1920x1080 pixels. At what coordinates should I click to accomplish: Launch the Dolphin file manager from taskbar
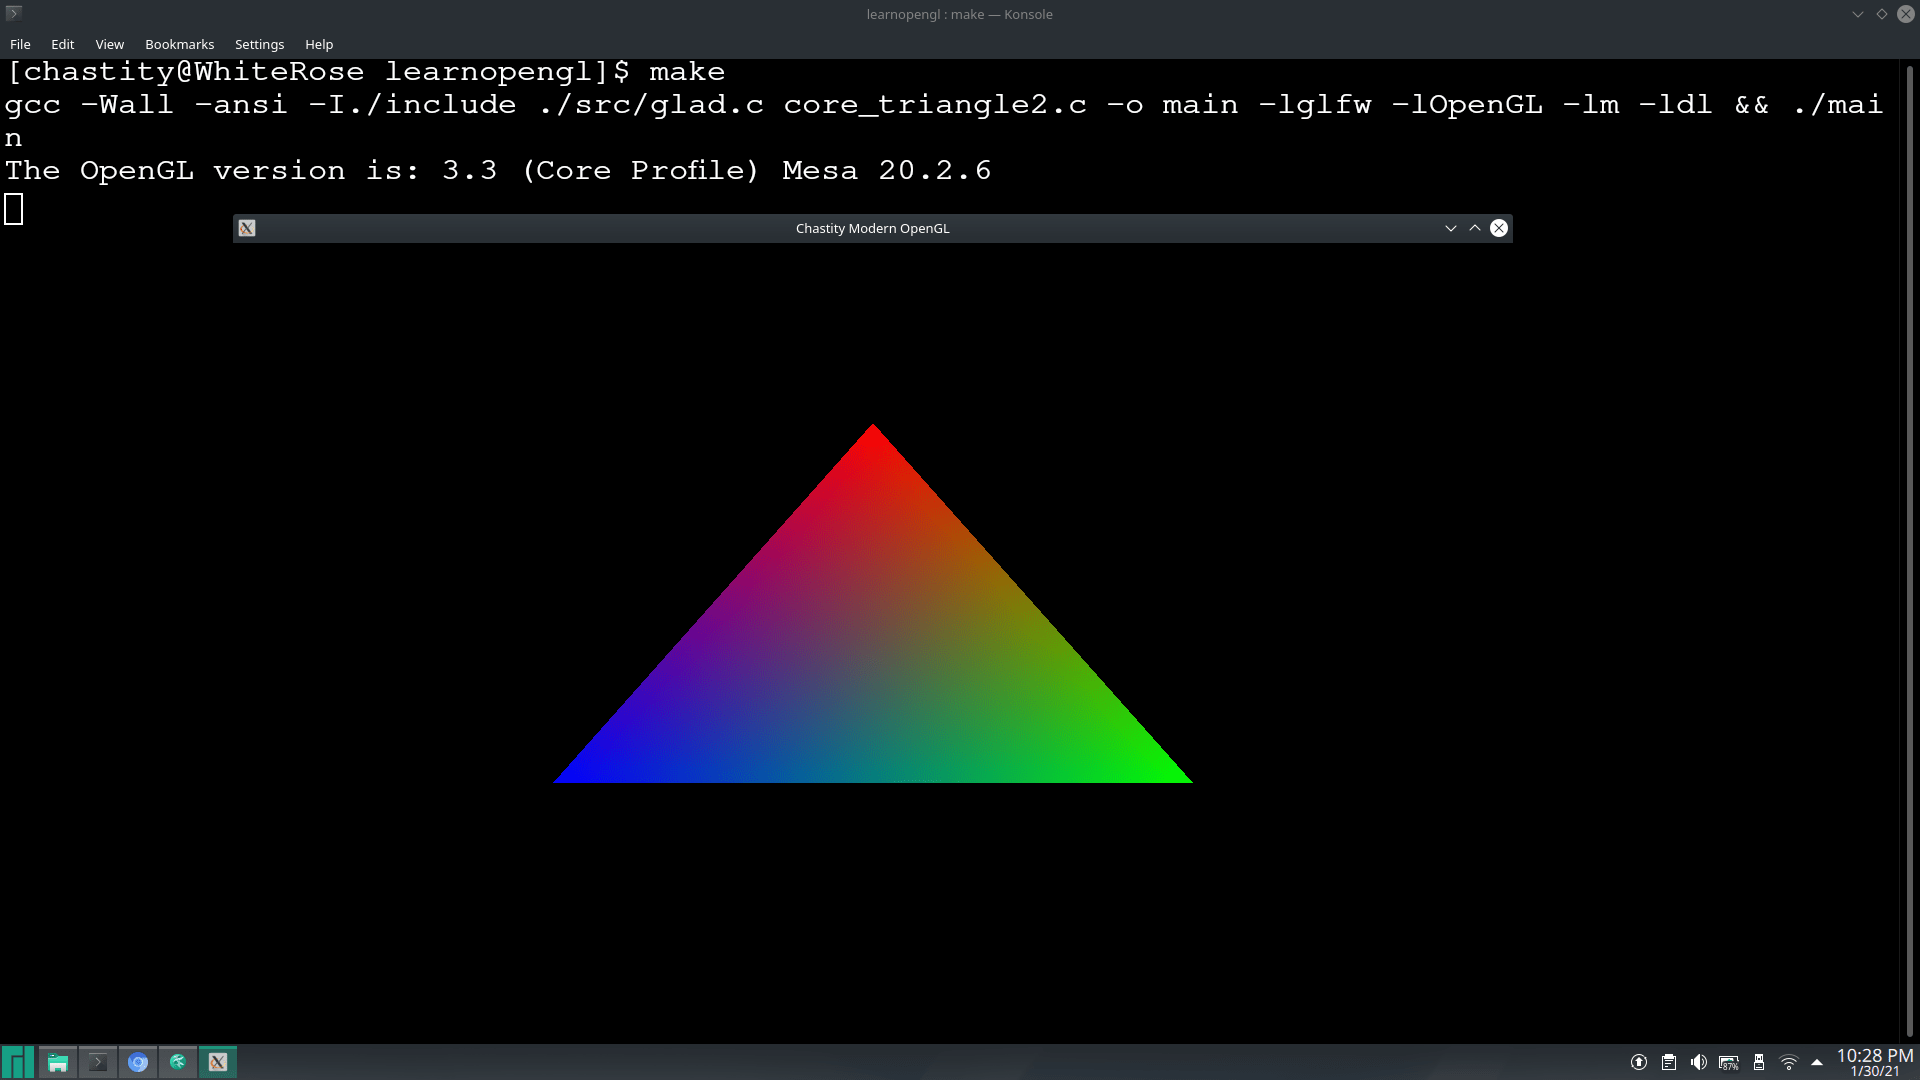coord(57,1062)
